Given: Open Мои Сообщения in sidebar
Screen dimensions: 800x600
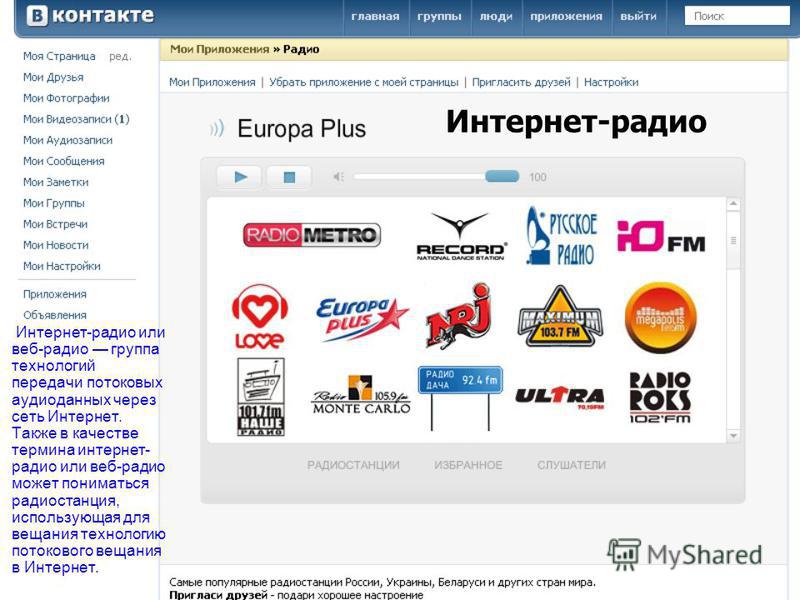Looking at the screenshot, I should click(64, 161).
